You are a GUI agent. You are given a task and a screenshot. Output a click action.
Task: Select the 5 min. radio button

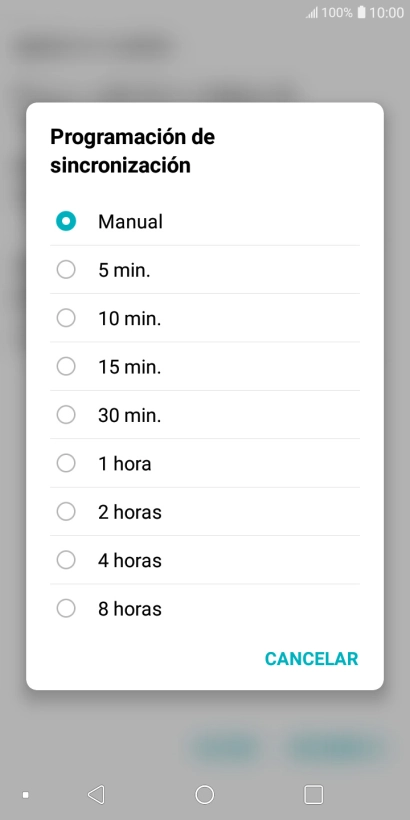point(66,270)
